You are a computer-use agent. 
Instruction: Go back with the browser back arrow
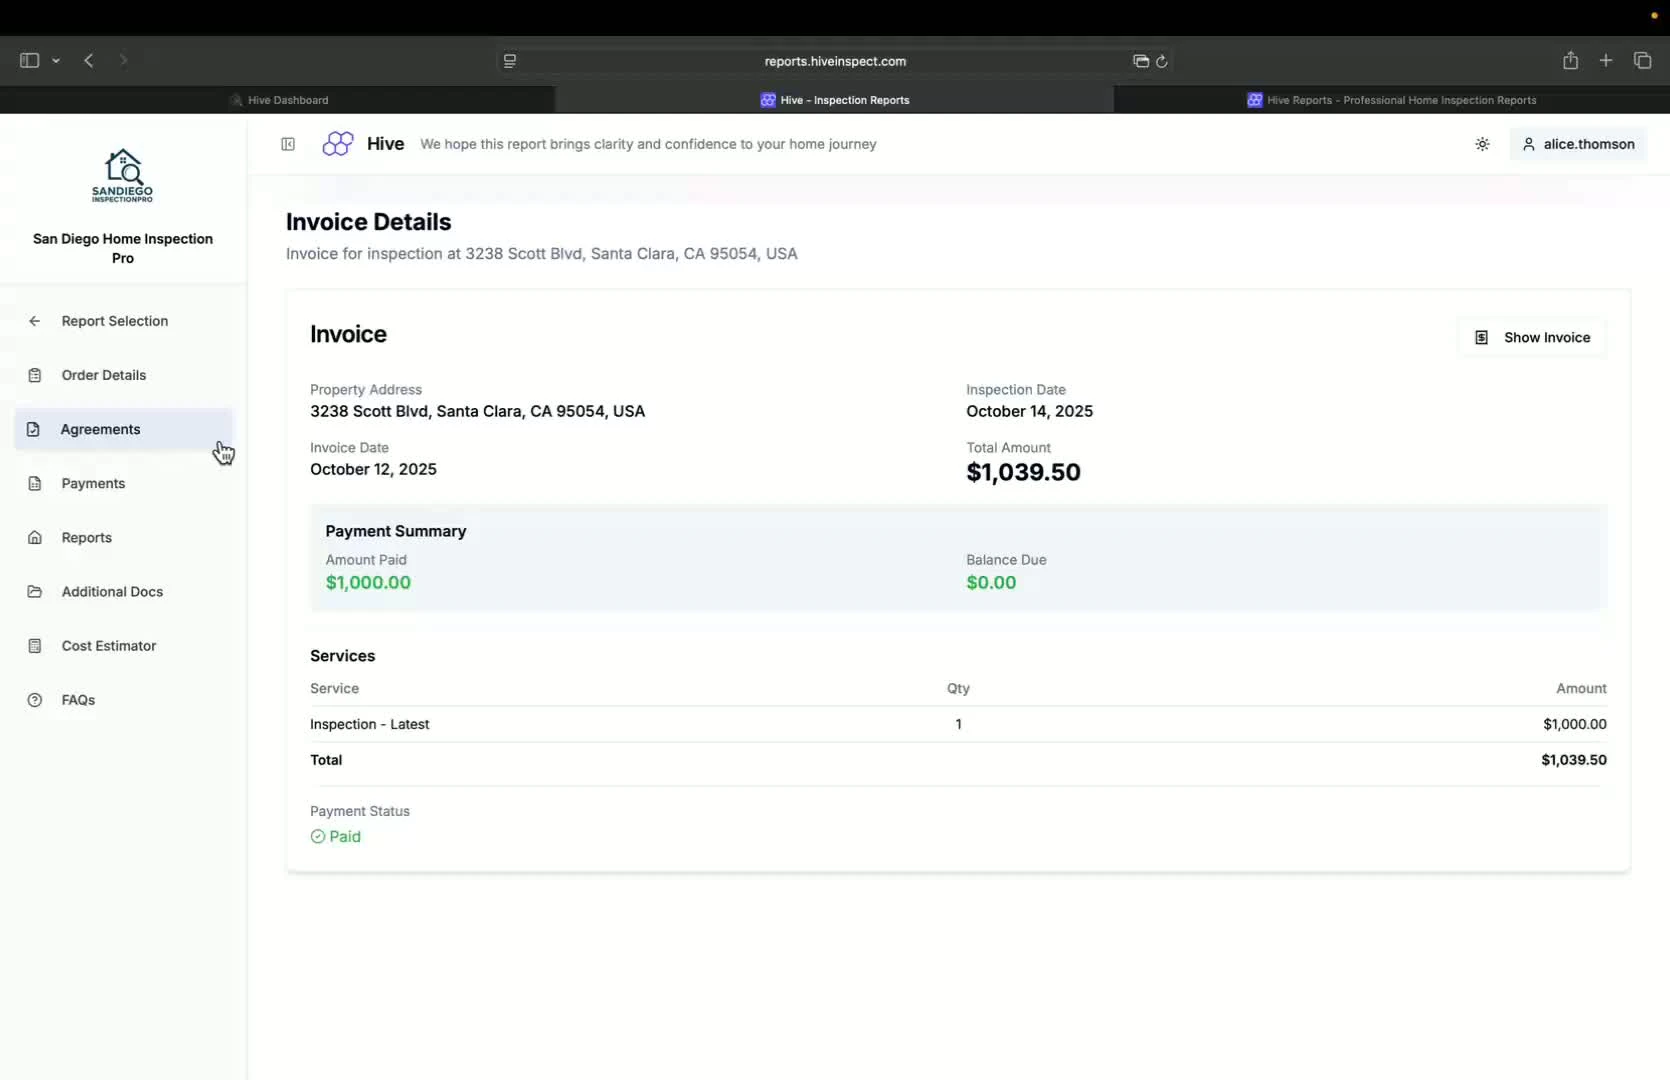coord(89,61)
